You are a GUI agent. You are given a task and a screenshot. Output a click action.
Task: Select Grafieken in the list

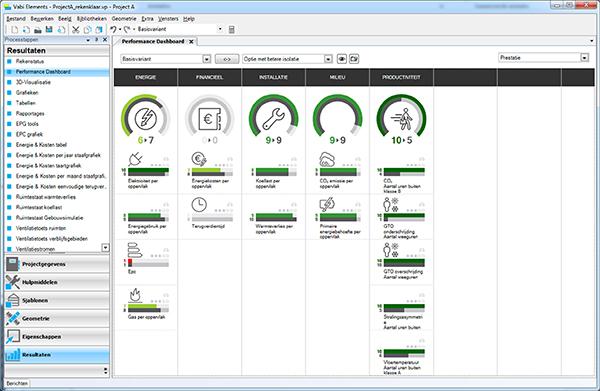(27, 93)
